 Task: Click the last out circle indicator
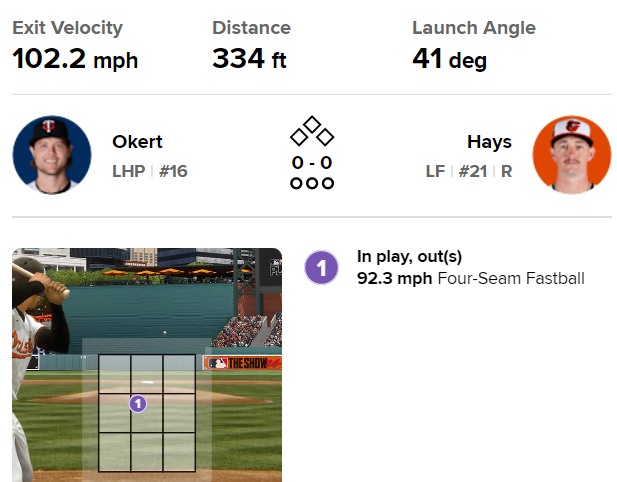click(x=327, y=183)
